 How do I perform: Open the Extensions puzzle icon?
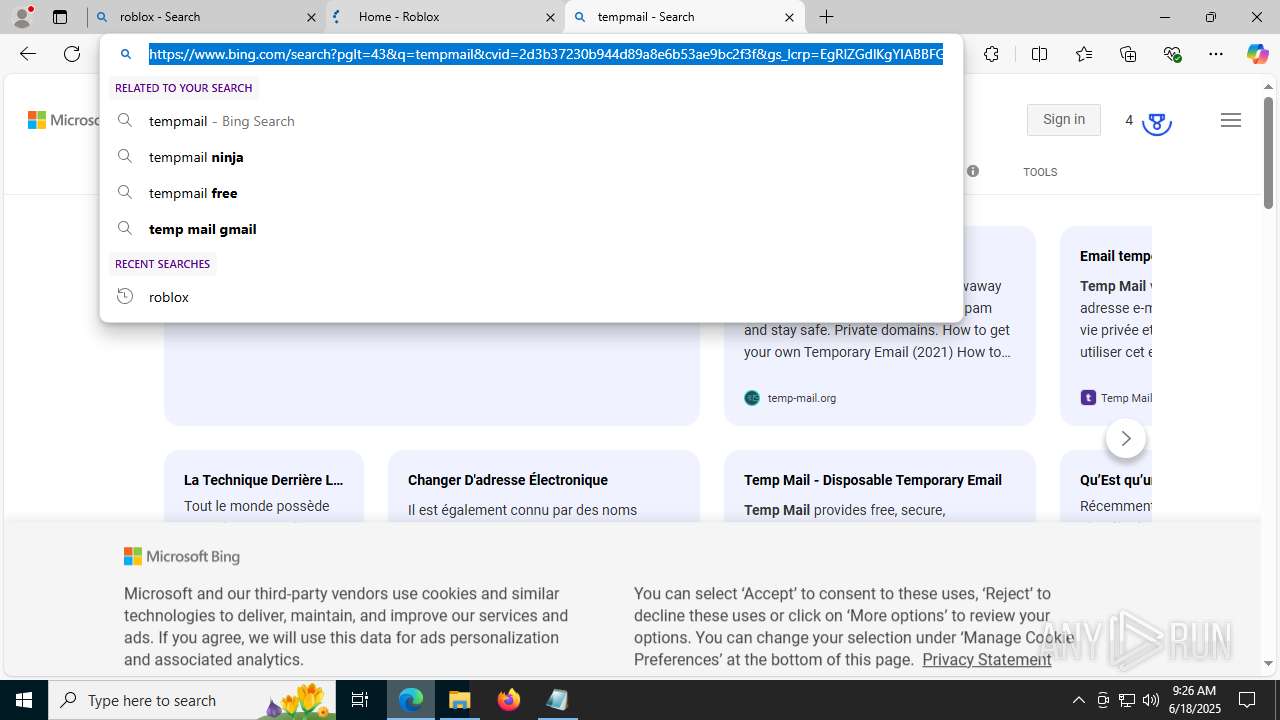[x=991, y=54]
